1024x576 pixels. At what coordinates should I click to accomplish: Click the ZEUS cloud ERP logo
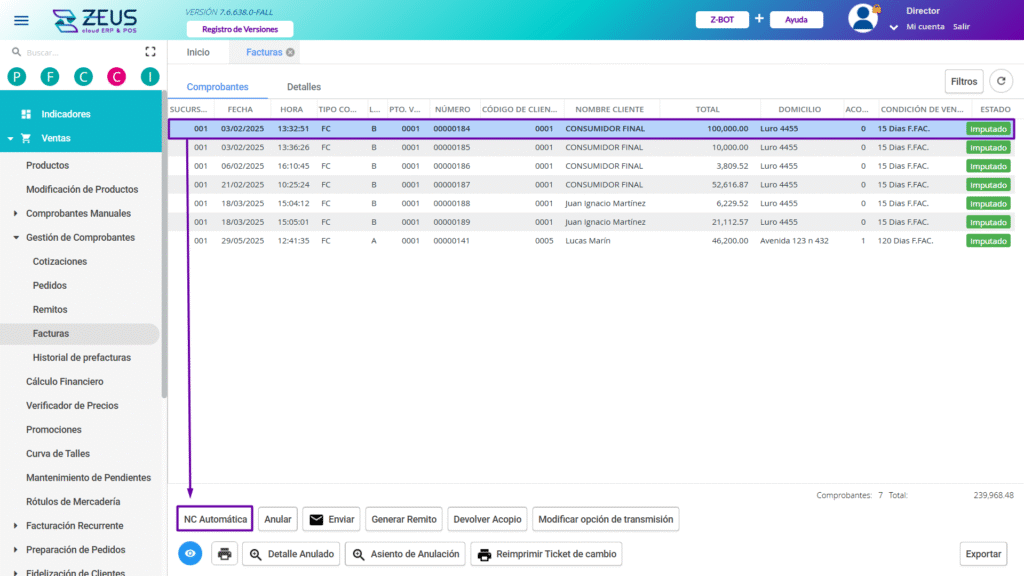[95, 20]
